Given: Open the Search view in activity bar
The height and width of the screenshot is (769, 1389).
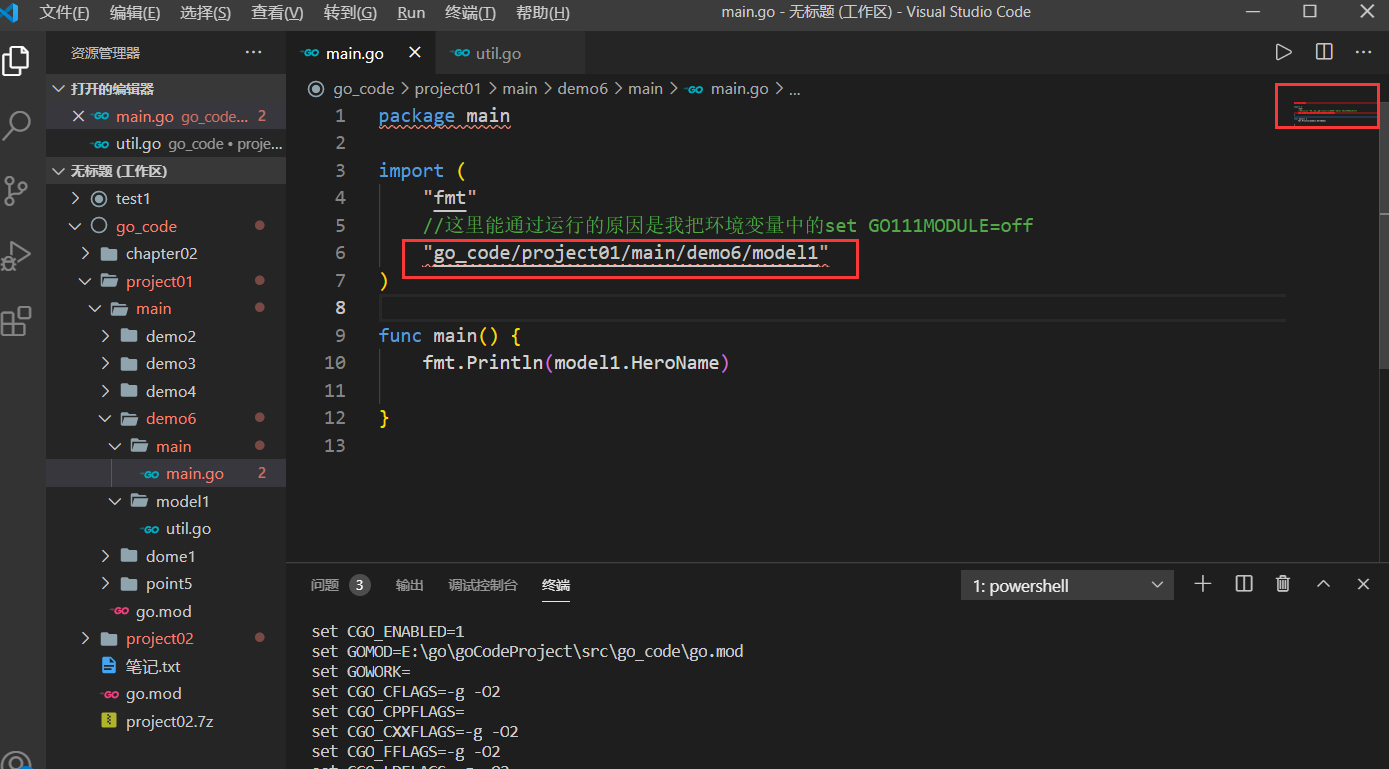Looking at the screenshot, I should click(x=16, y=126).
